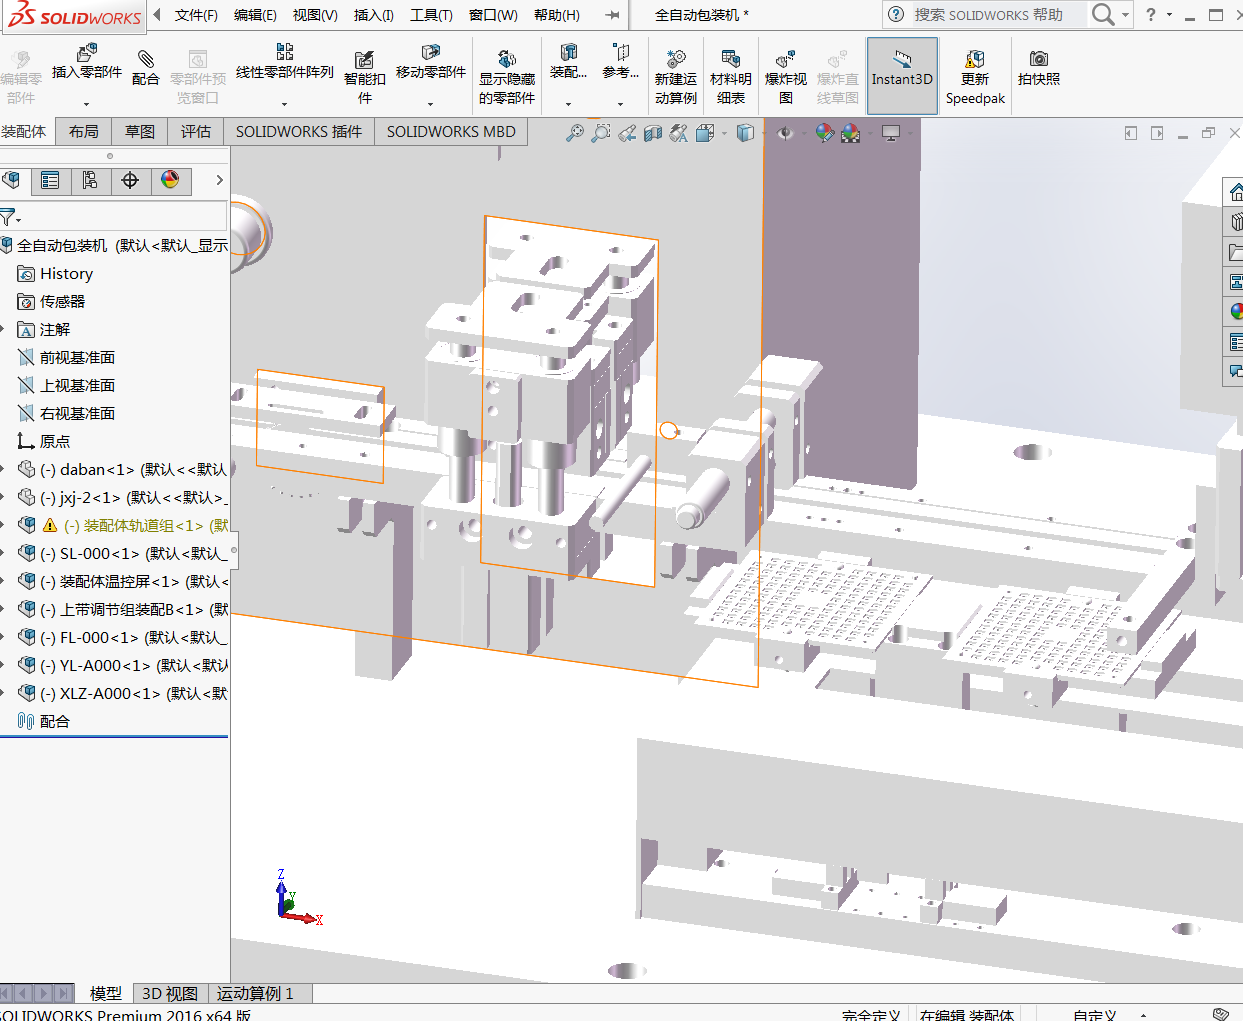Click the Edit Appearance color-ball icon
The image size is (1243, 1021).
pos(824,133)
